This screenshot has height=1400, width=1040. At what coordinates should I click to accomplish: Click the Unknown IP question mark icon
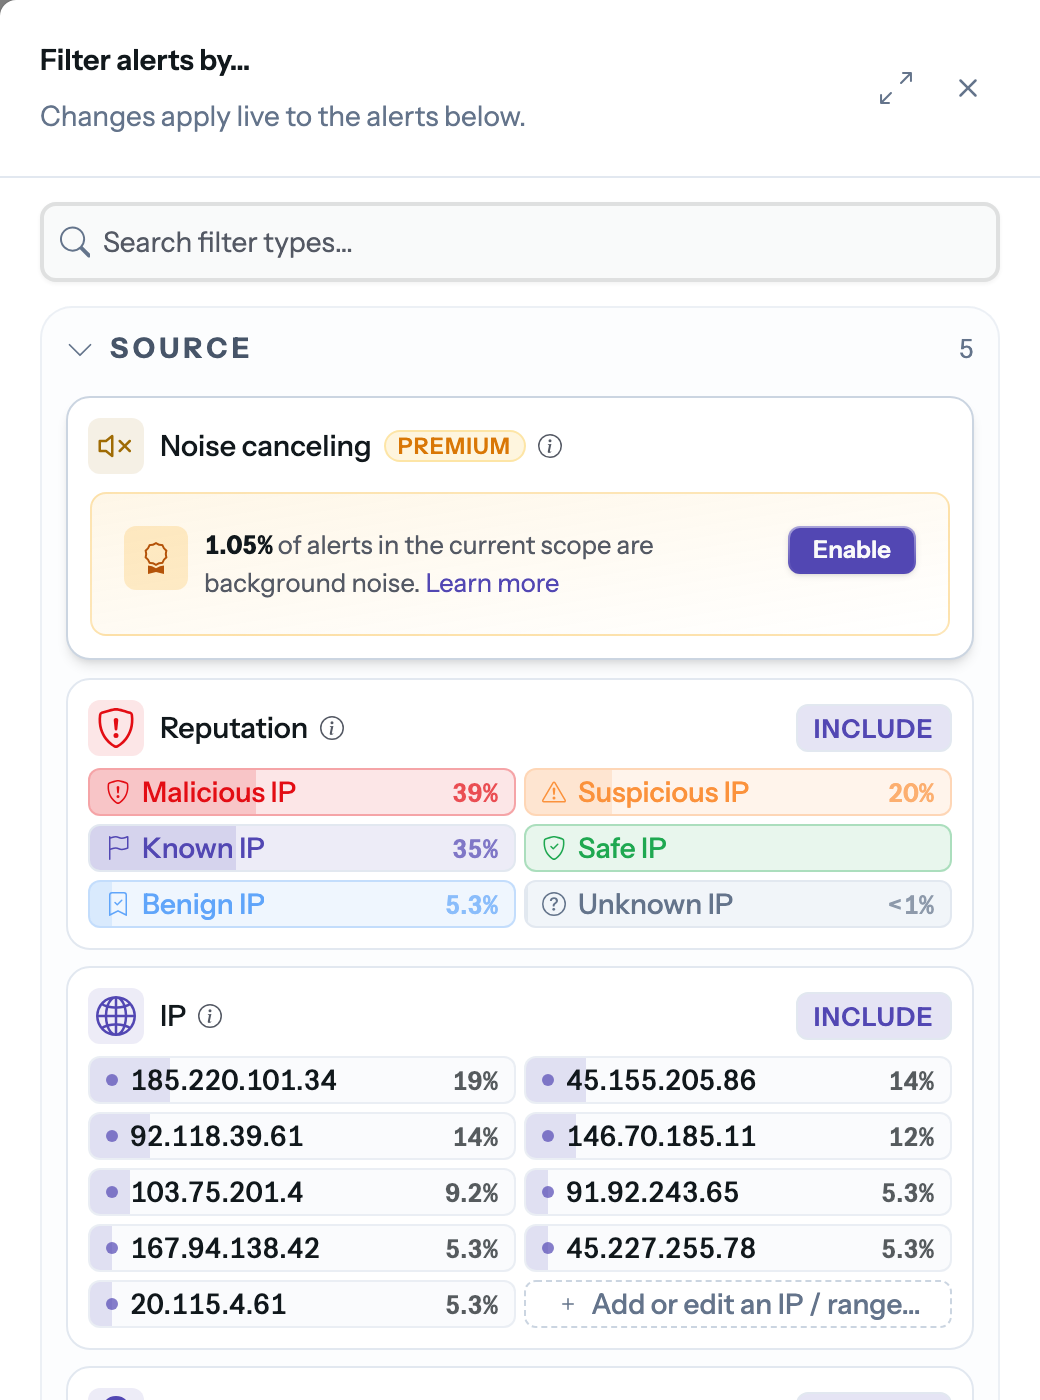coord(554,904)
